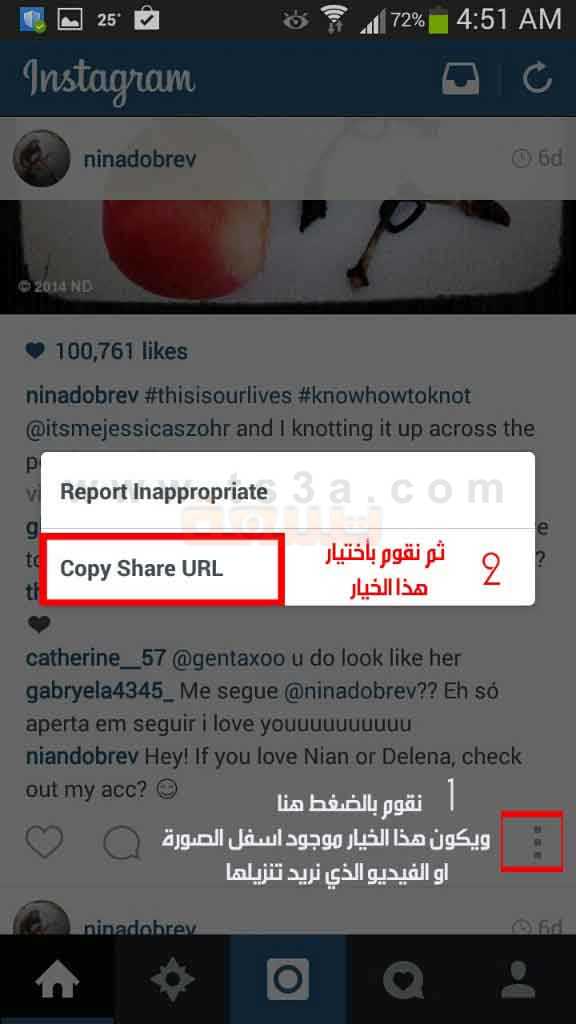Screen dimensions: 576x1024
Task: Open catherine__57 commenter profile
Action: (x=95, y=658)
